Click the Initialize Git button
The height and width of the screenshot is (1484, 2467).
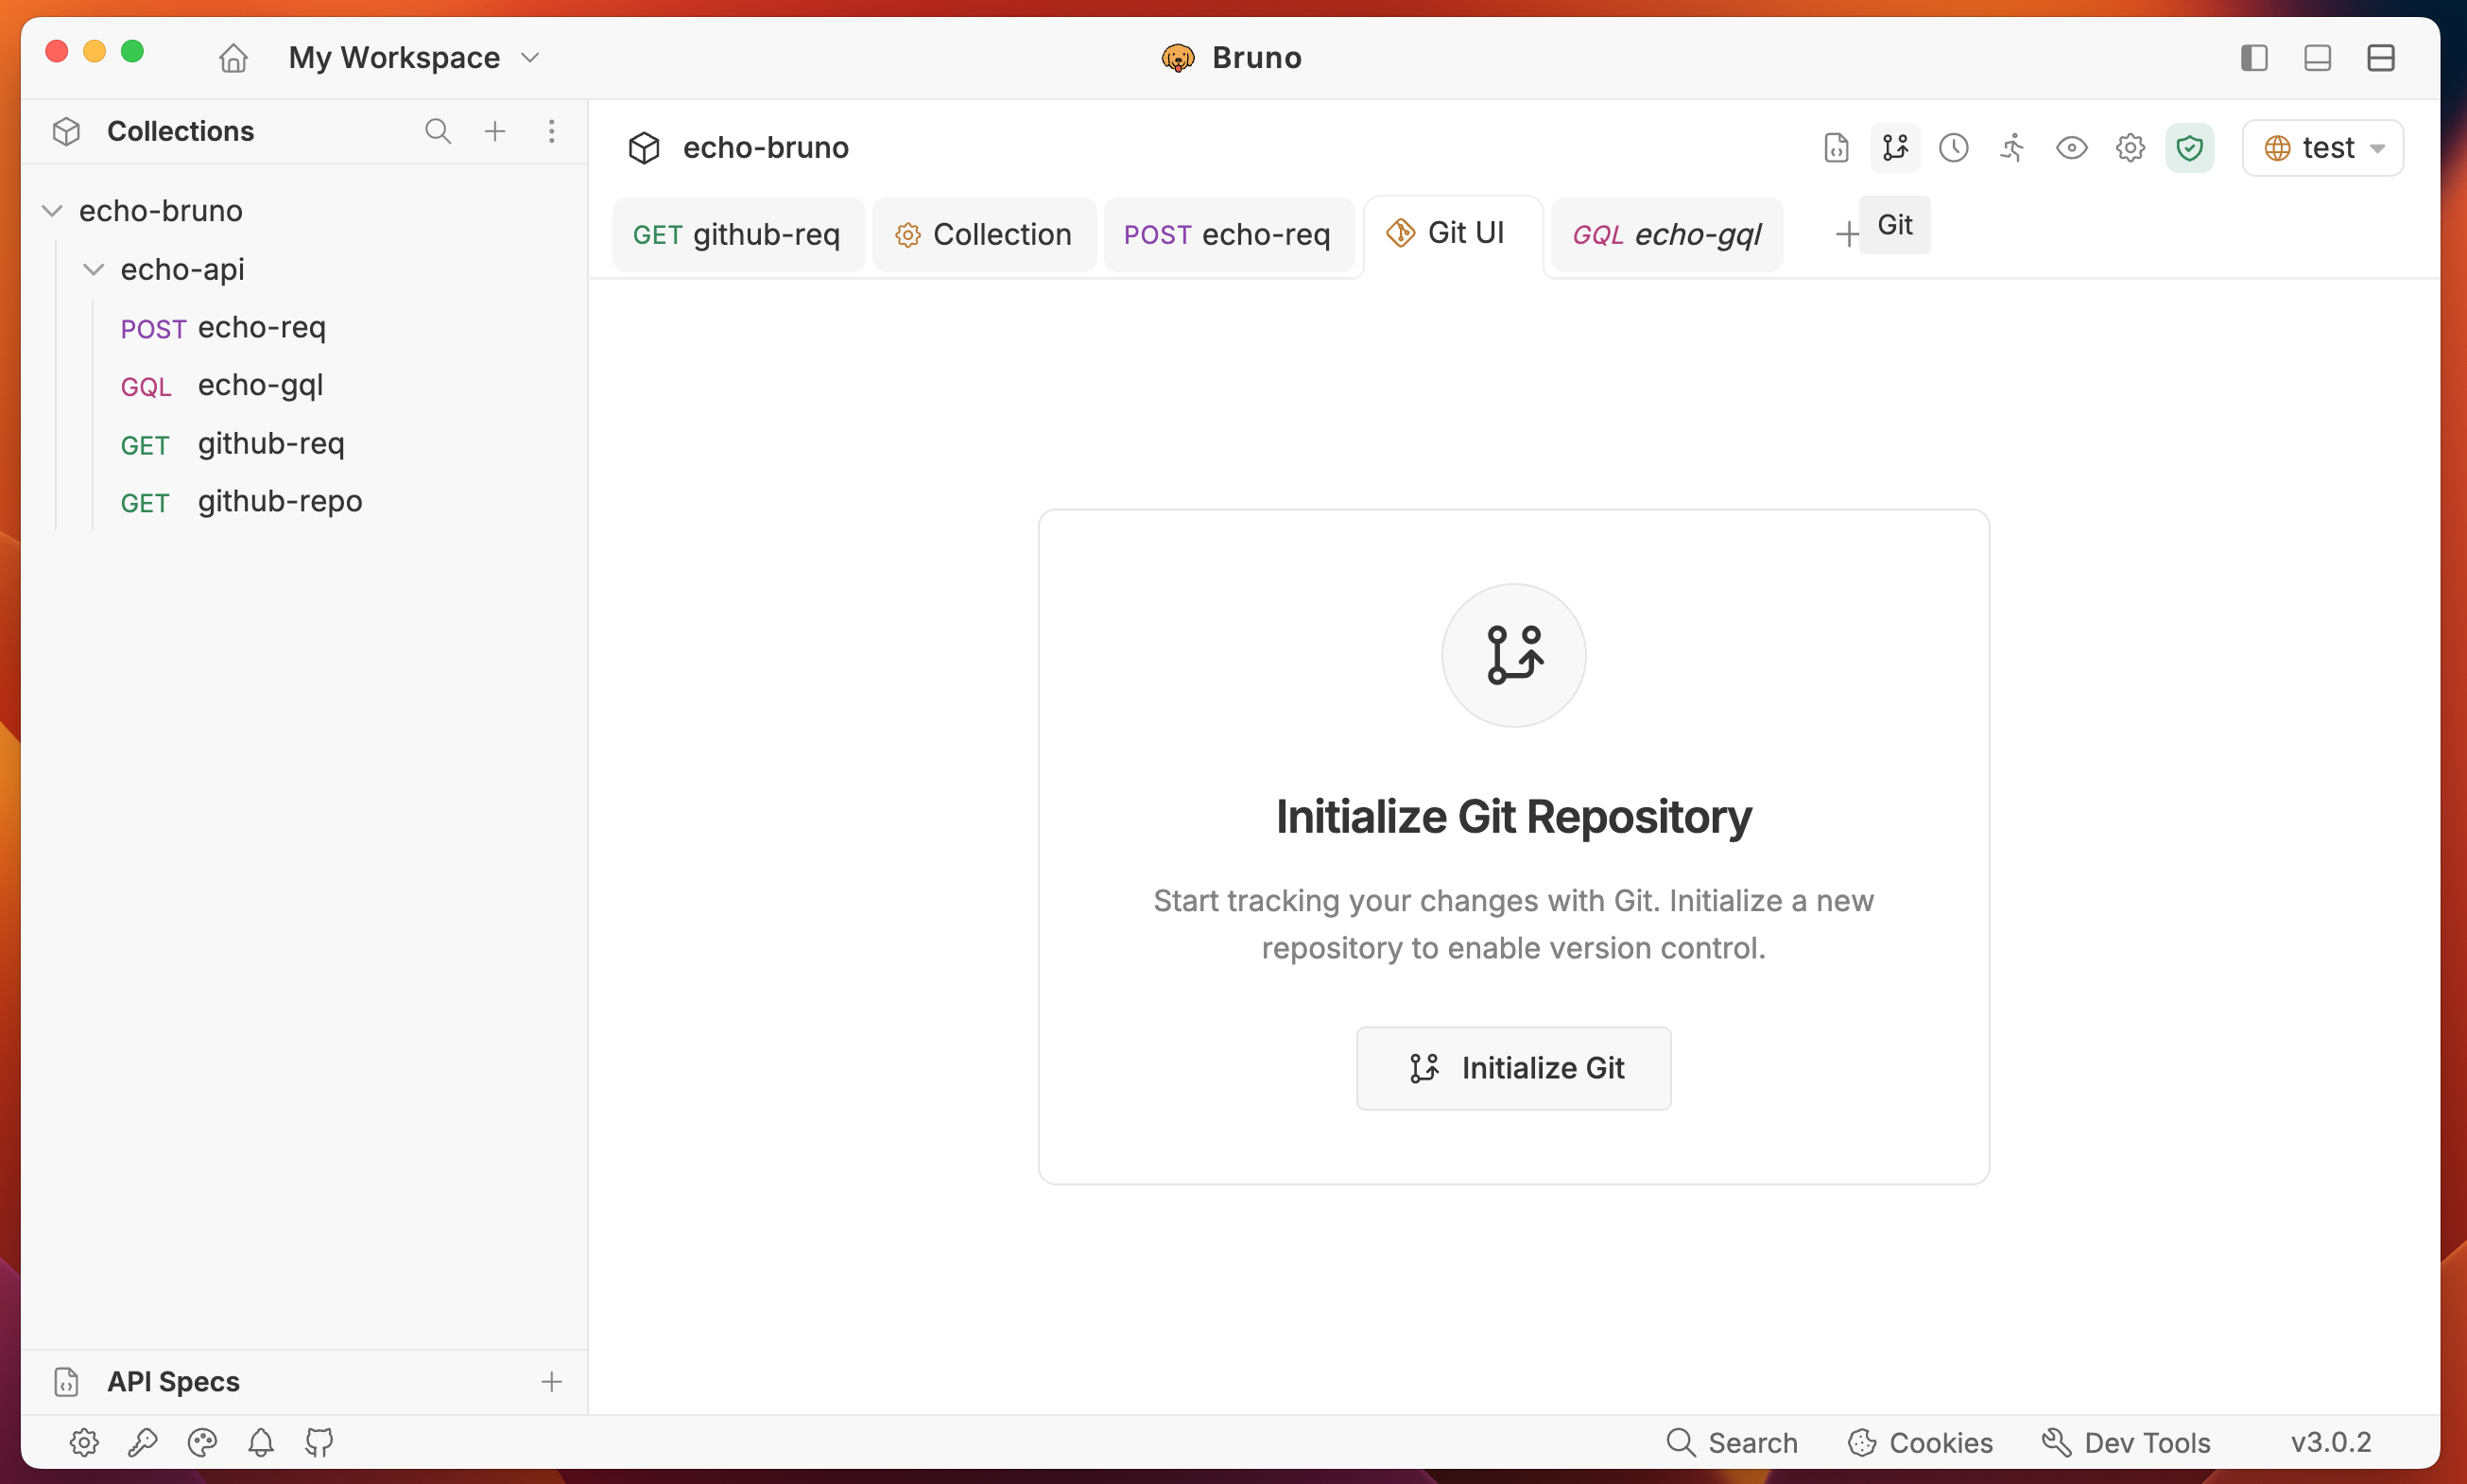tap(1513, 1068)
